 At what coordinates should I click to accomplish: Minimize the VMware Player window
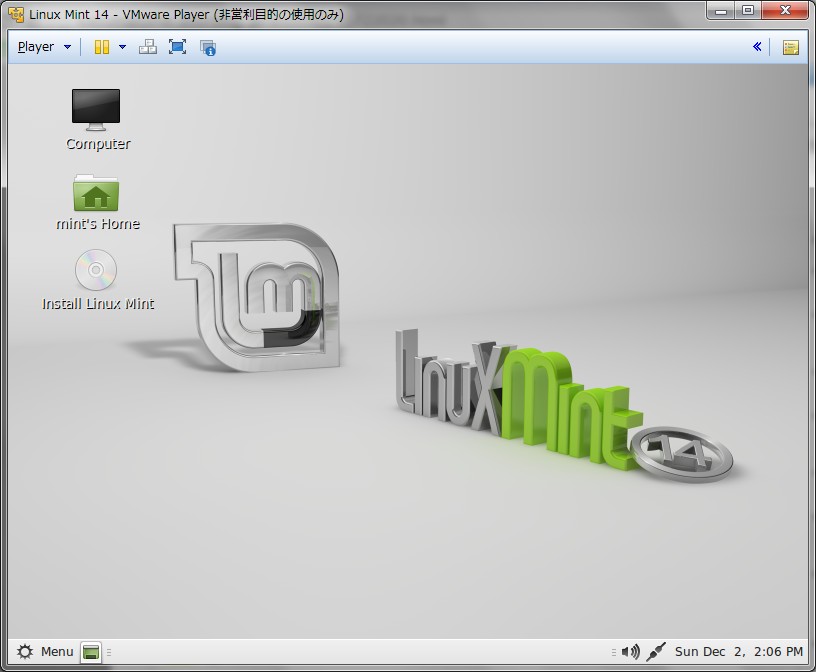point(721,11)
